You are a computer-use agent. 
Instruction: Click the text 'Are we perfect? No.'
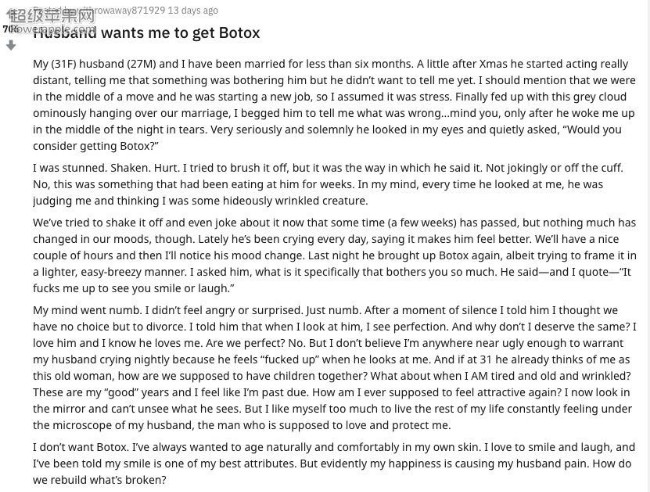(254, 343)
